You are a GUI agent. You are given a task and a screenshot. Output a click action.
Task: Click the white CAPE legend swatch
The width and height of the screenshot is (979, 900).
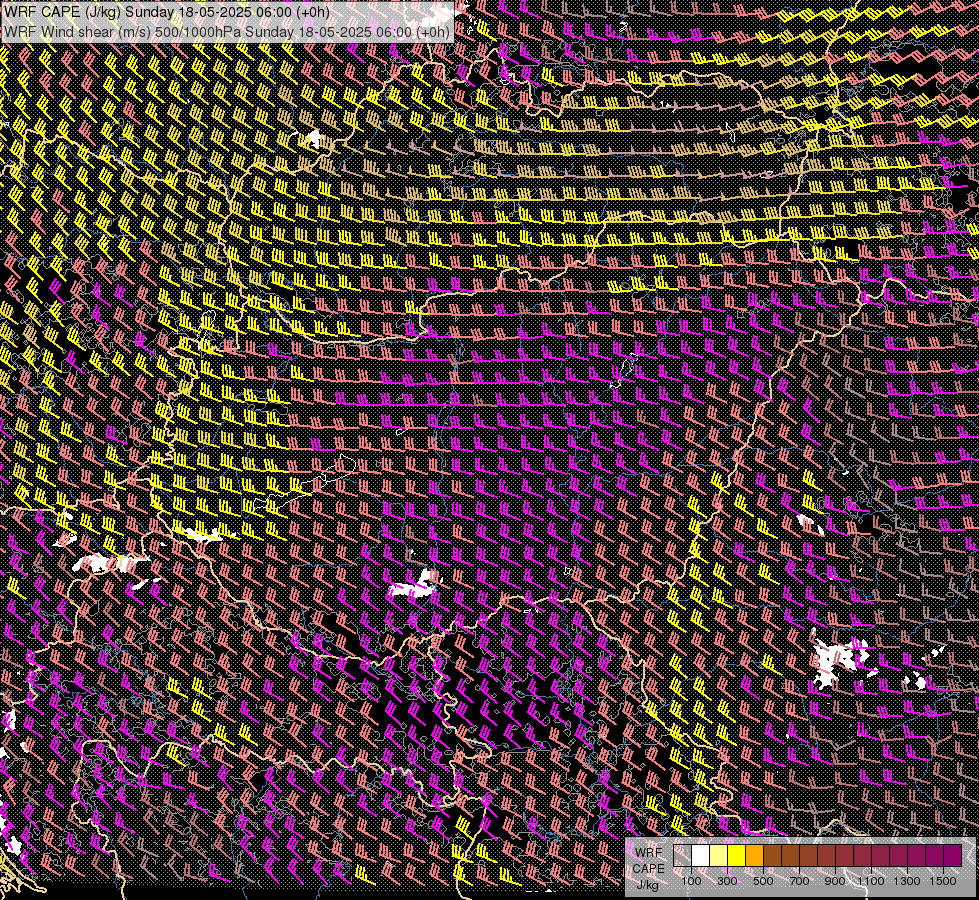(x=701, y=856)
